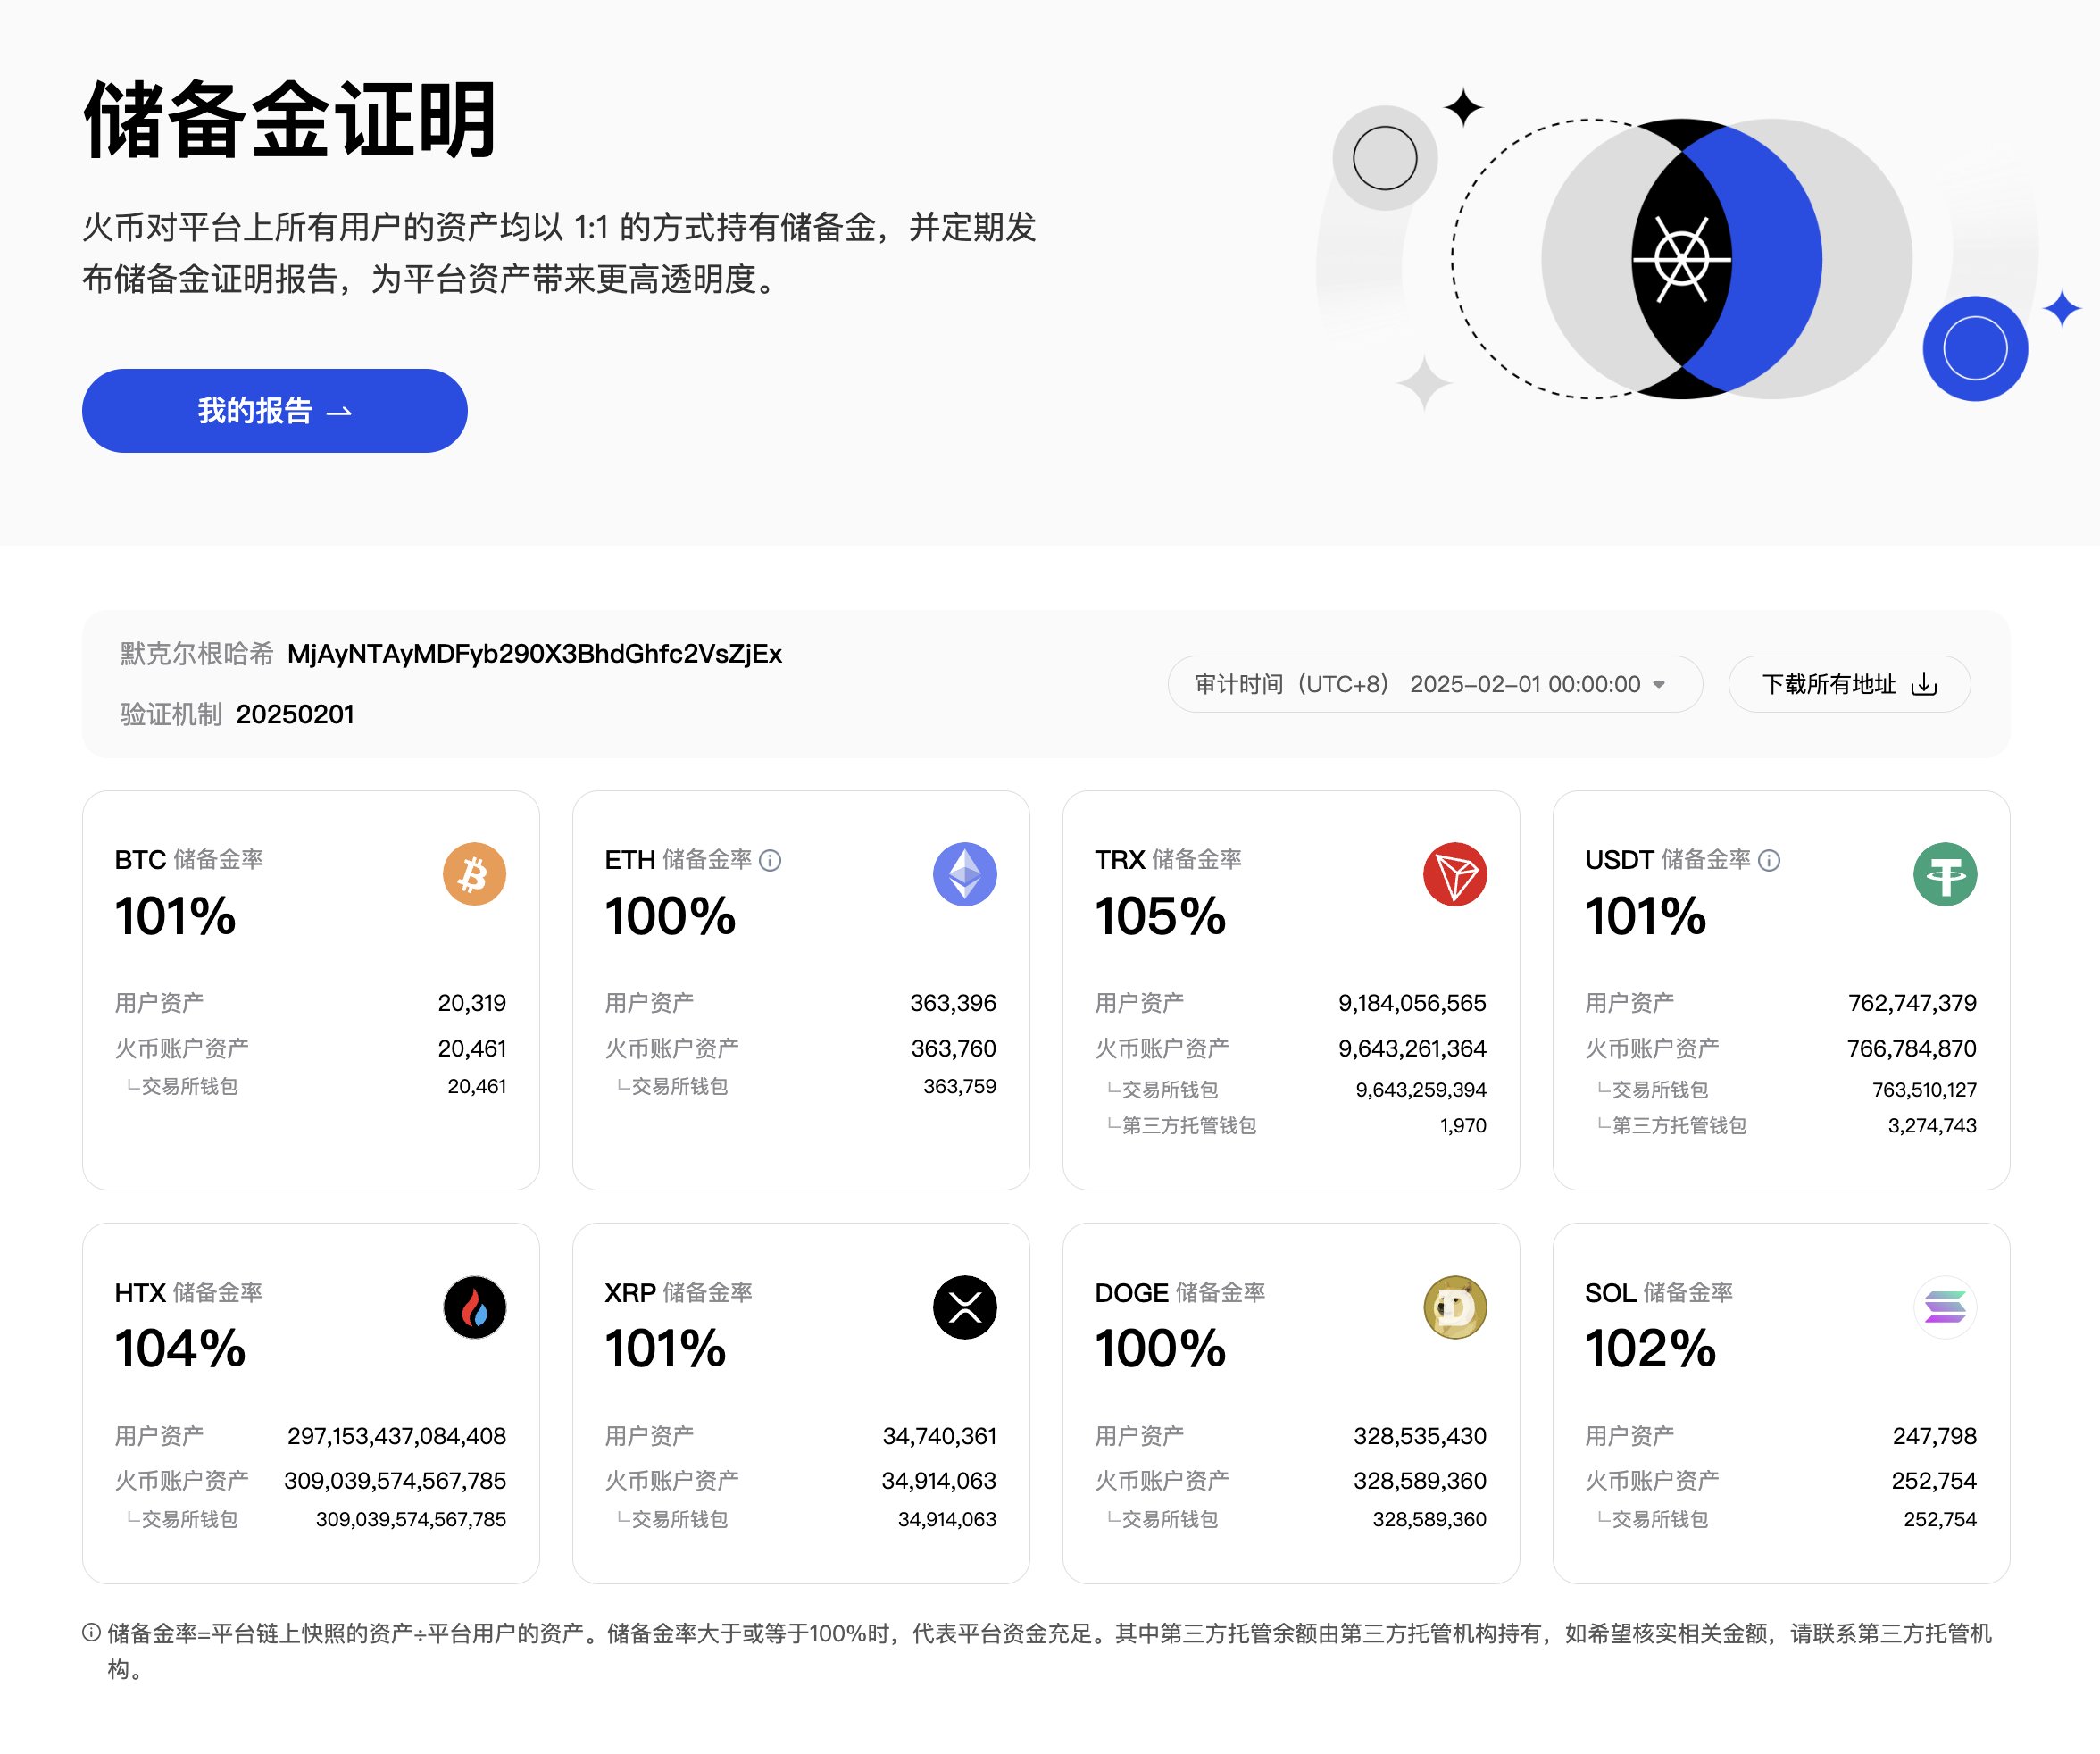
Task: Click the HTX flame icon
Action: (x=474, y=1307)
